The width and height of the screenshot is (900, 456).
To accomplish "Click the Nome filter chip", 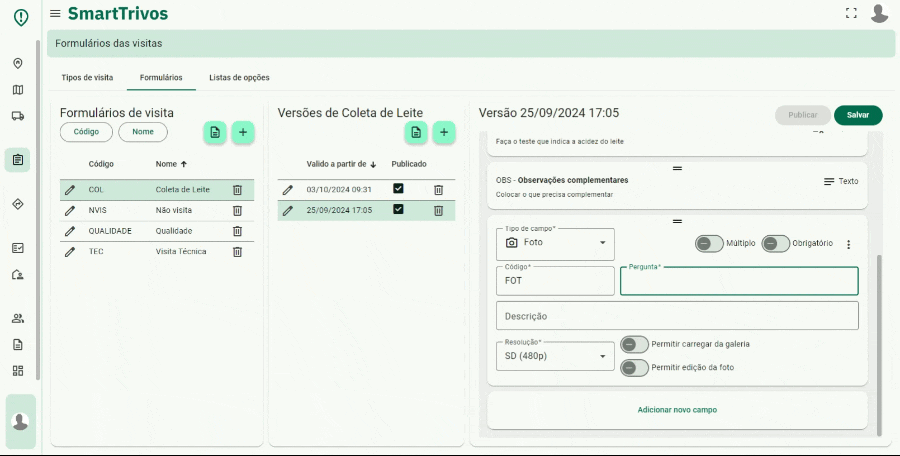I will click(x=143, y=132).
